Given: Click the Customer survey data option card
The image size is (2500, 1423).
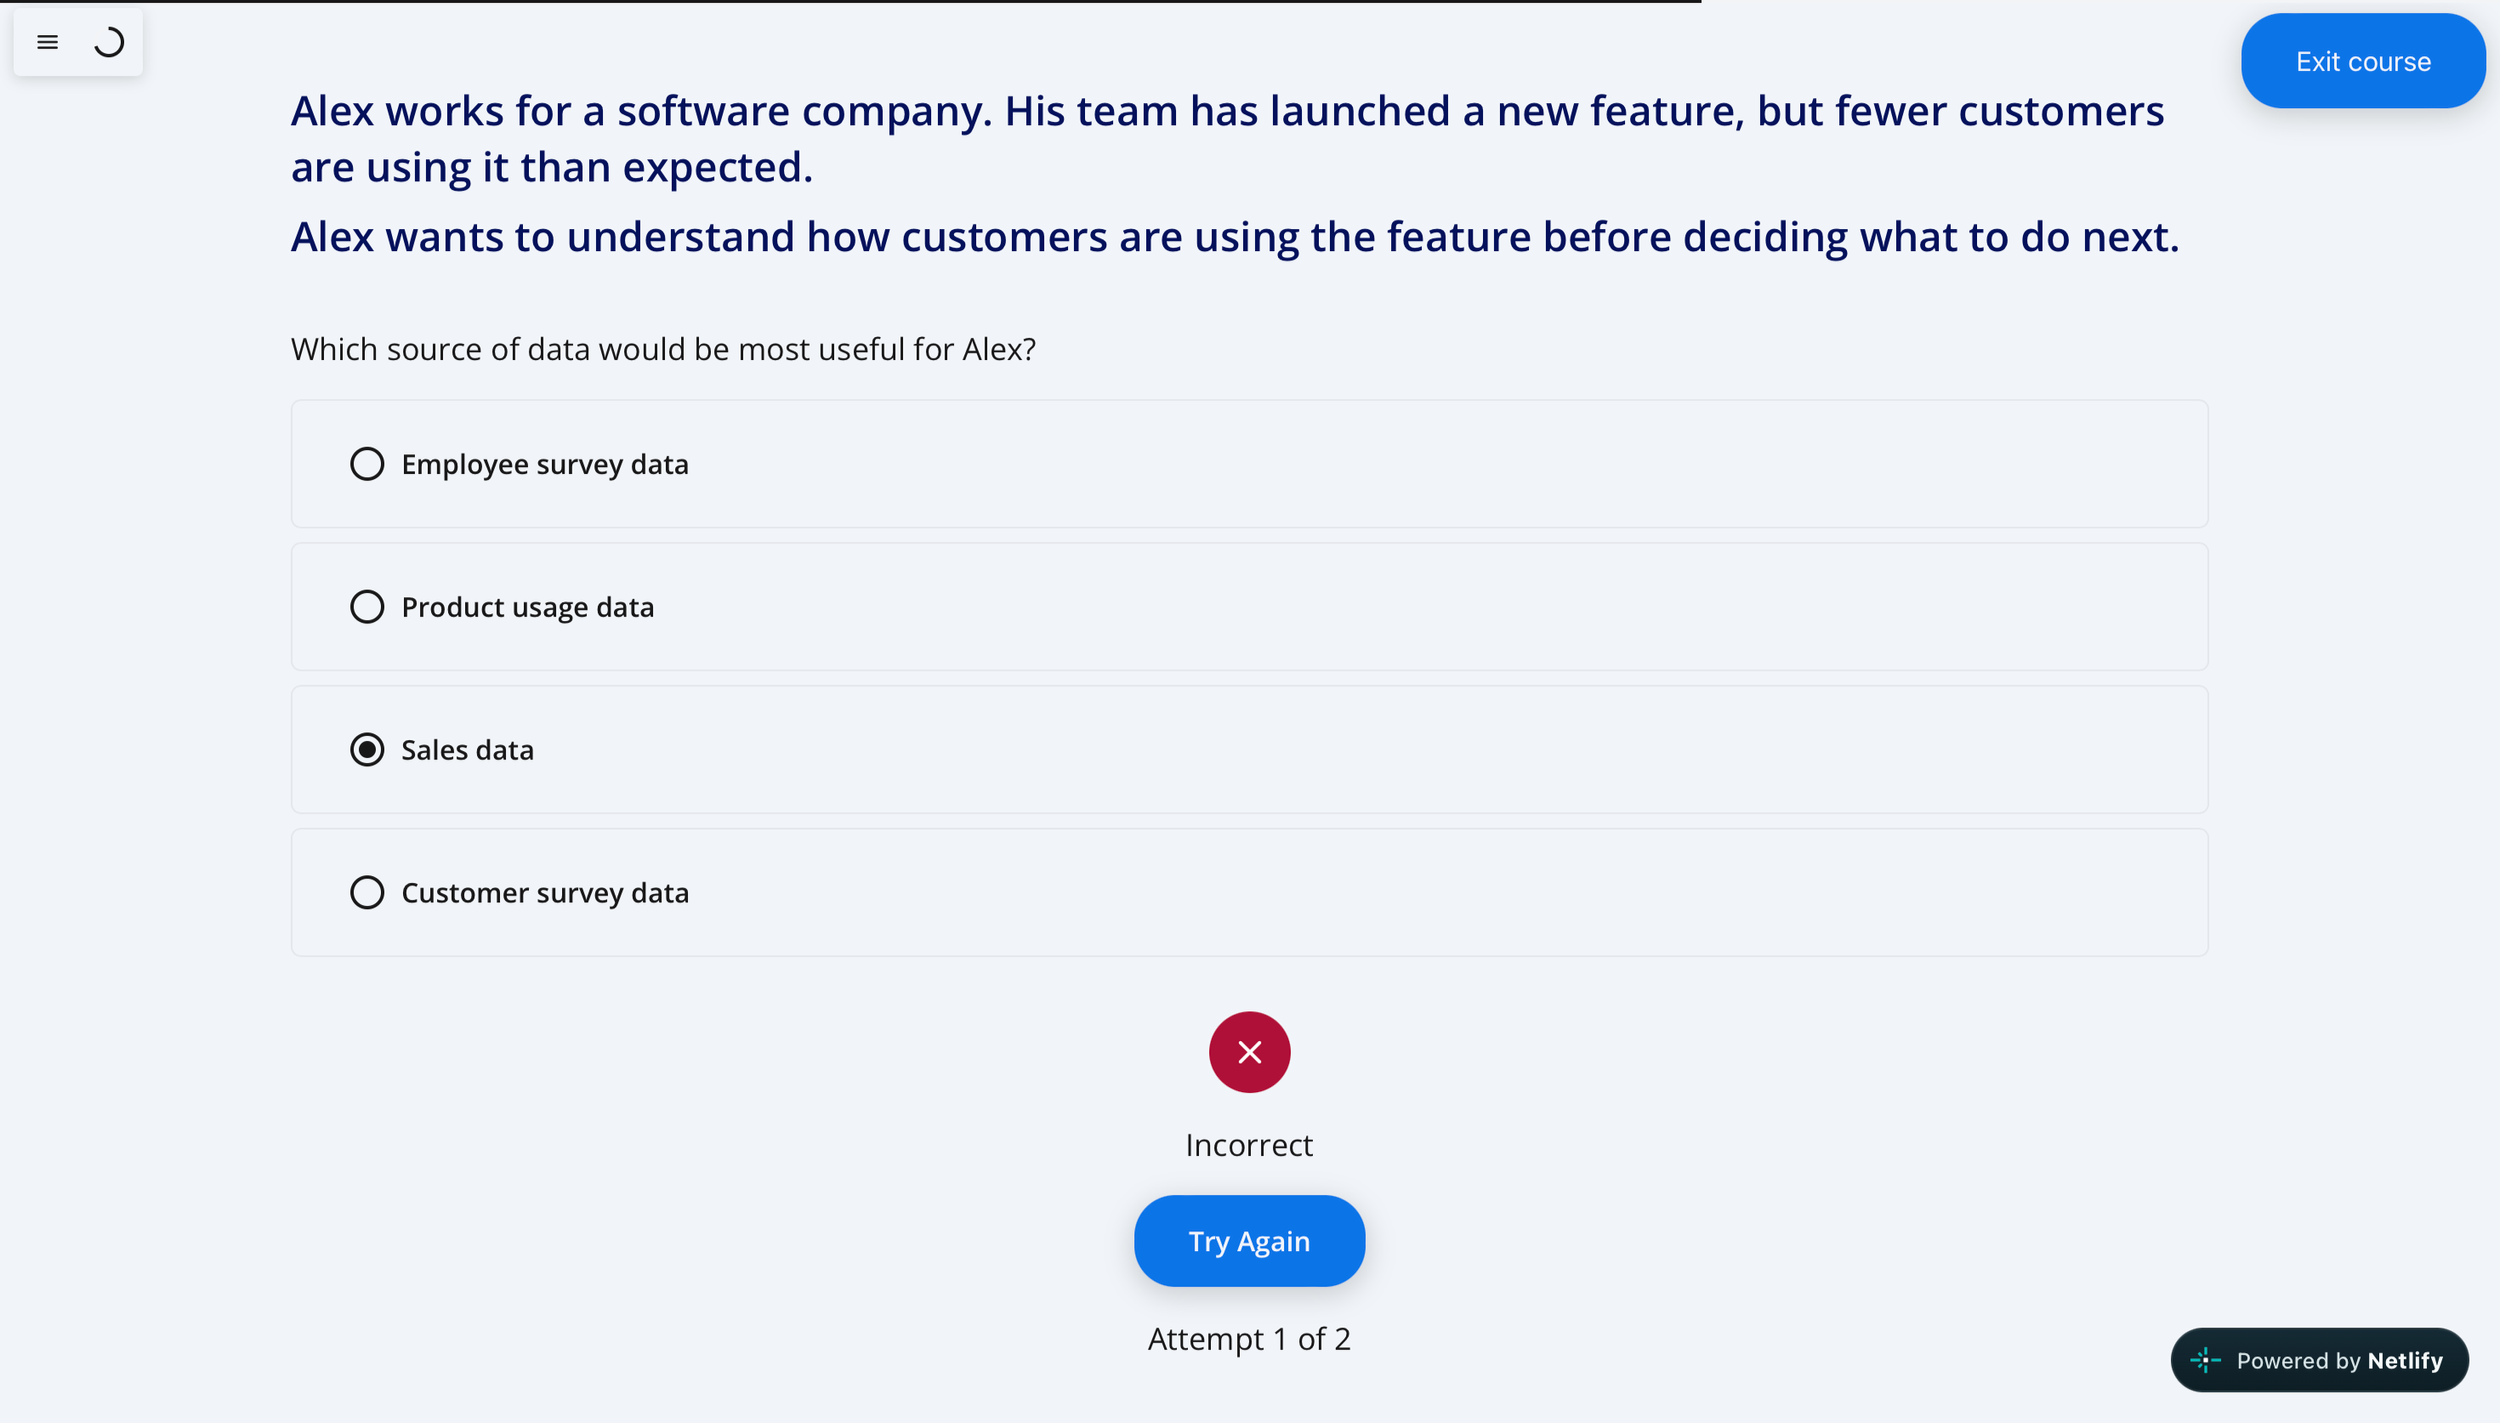Looking at the screenshot, I should tap(1249, 892).
